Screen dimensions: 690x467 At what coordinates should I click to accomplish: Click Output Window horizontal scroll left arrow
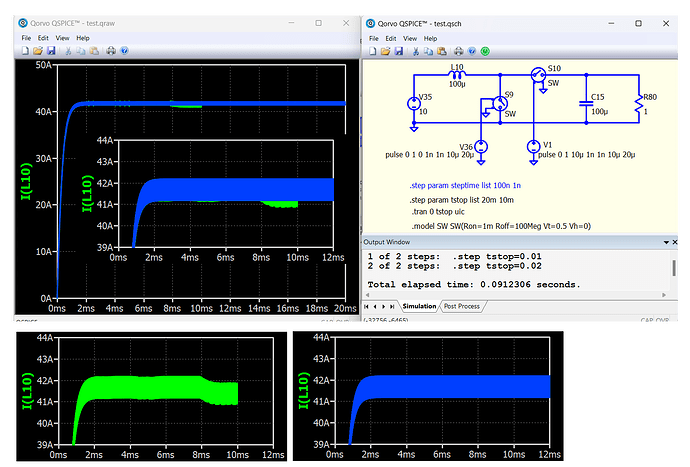tap(367, 295)
